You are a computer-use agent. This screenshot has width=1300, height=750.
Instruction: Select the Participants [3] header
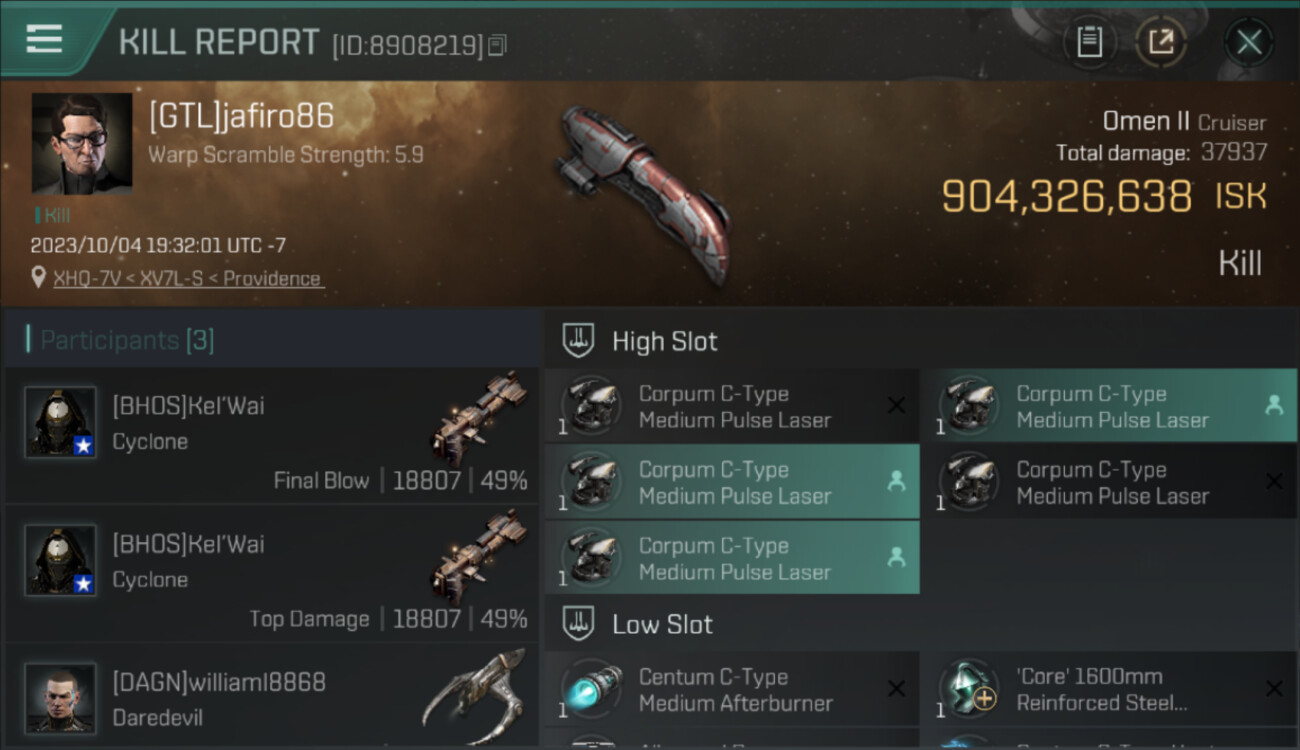click(127, 340)
